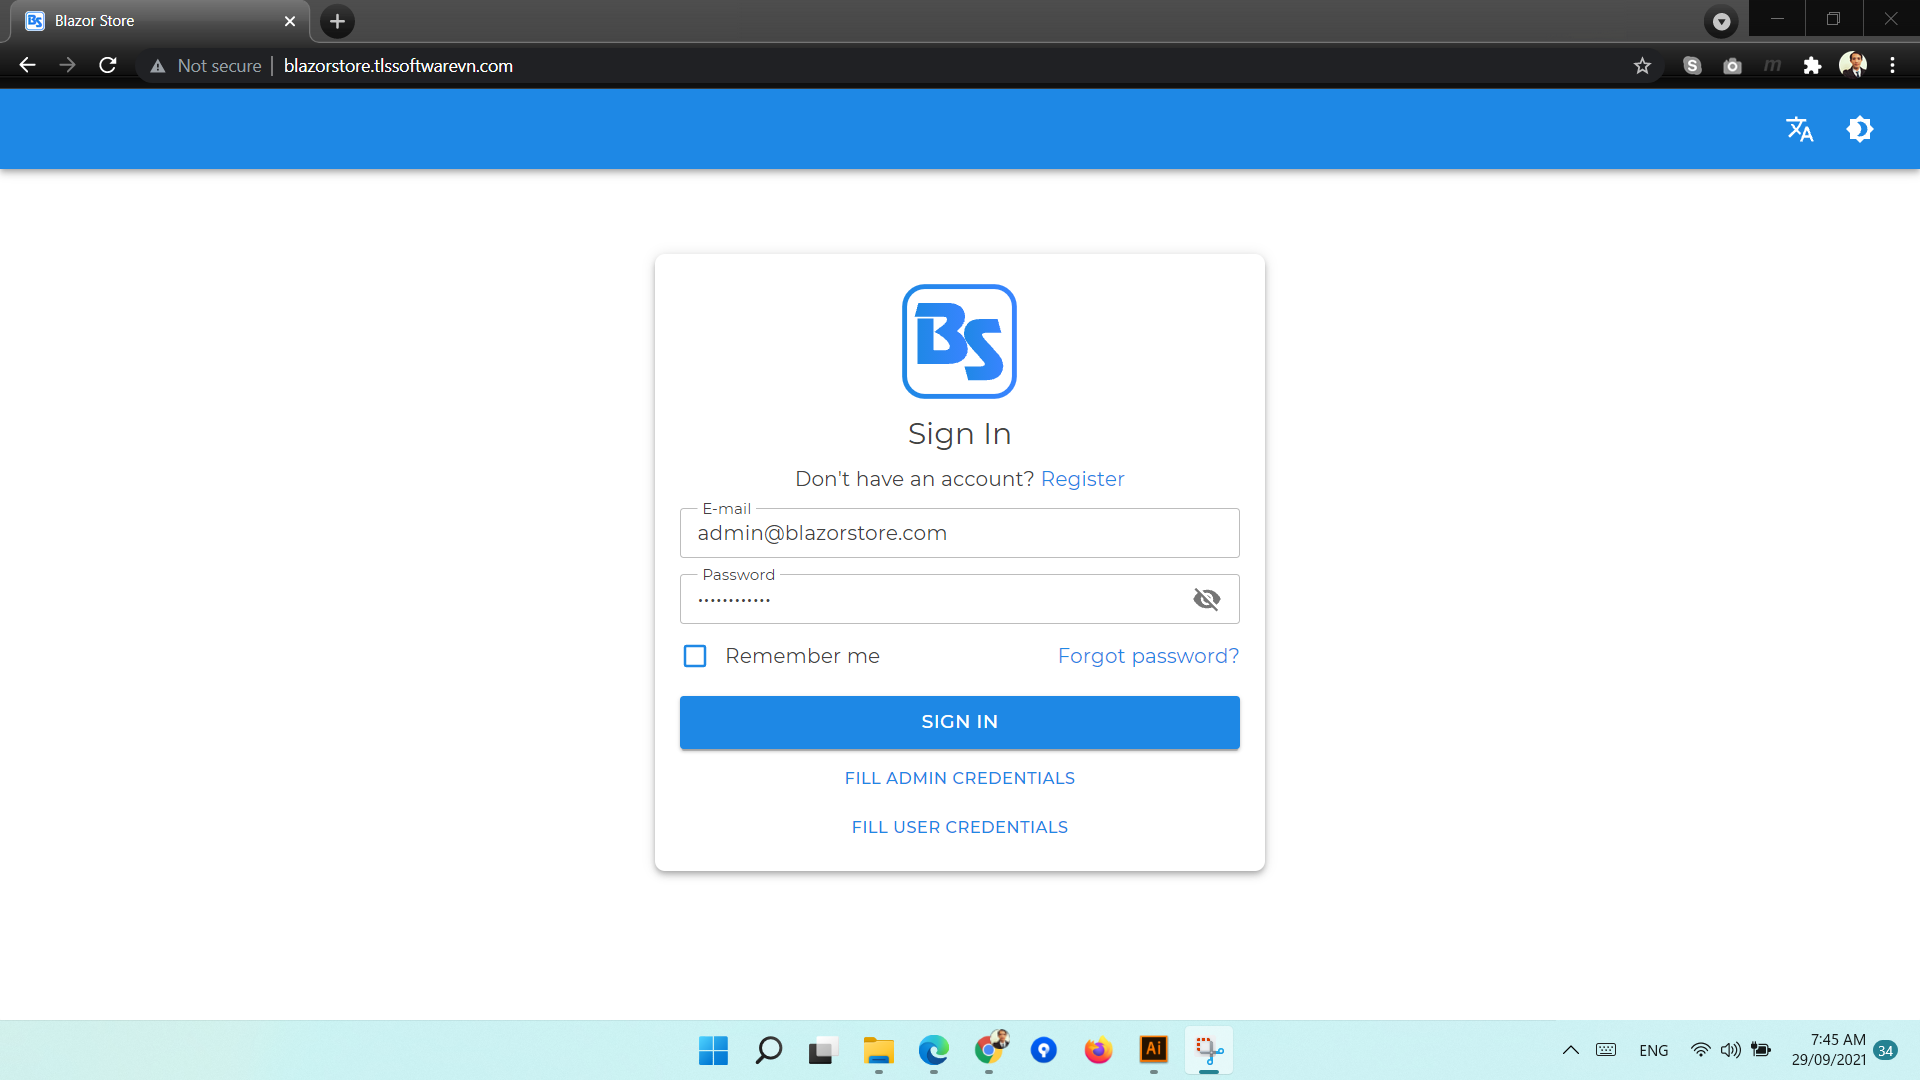Open the Register link
1920x1080 pixels.
(x=1082, y=479)
